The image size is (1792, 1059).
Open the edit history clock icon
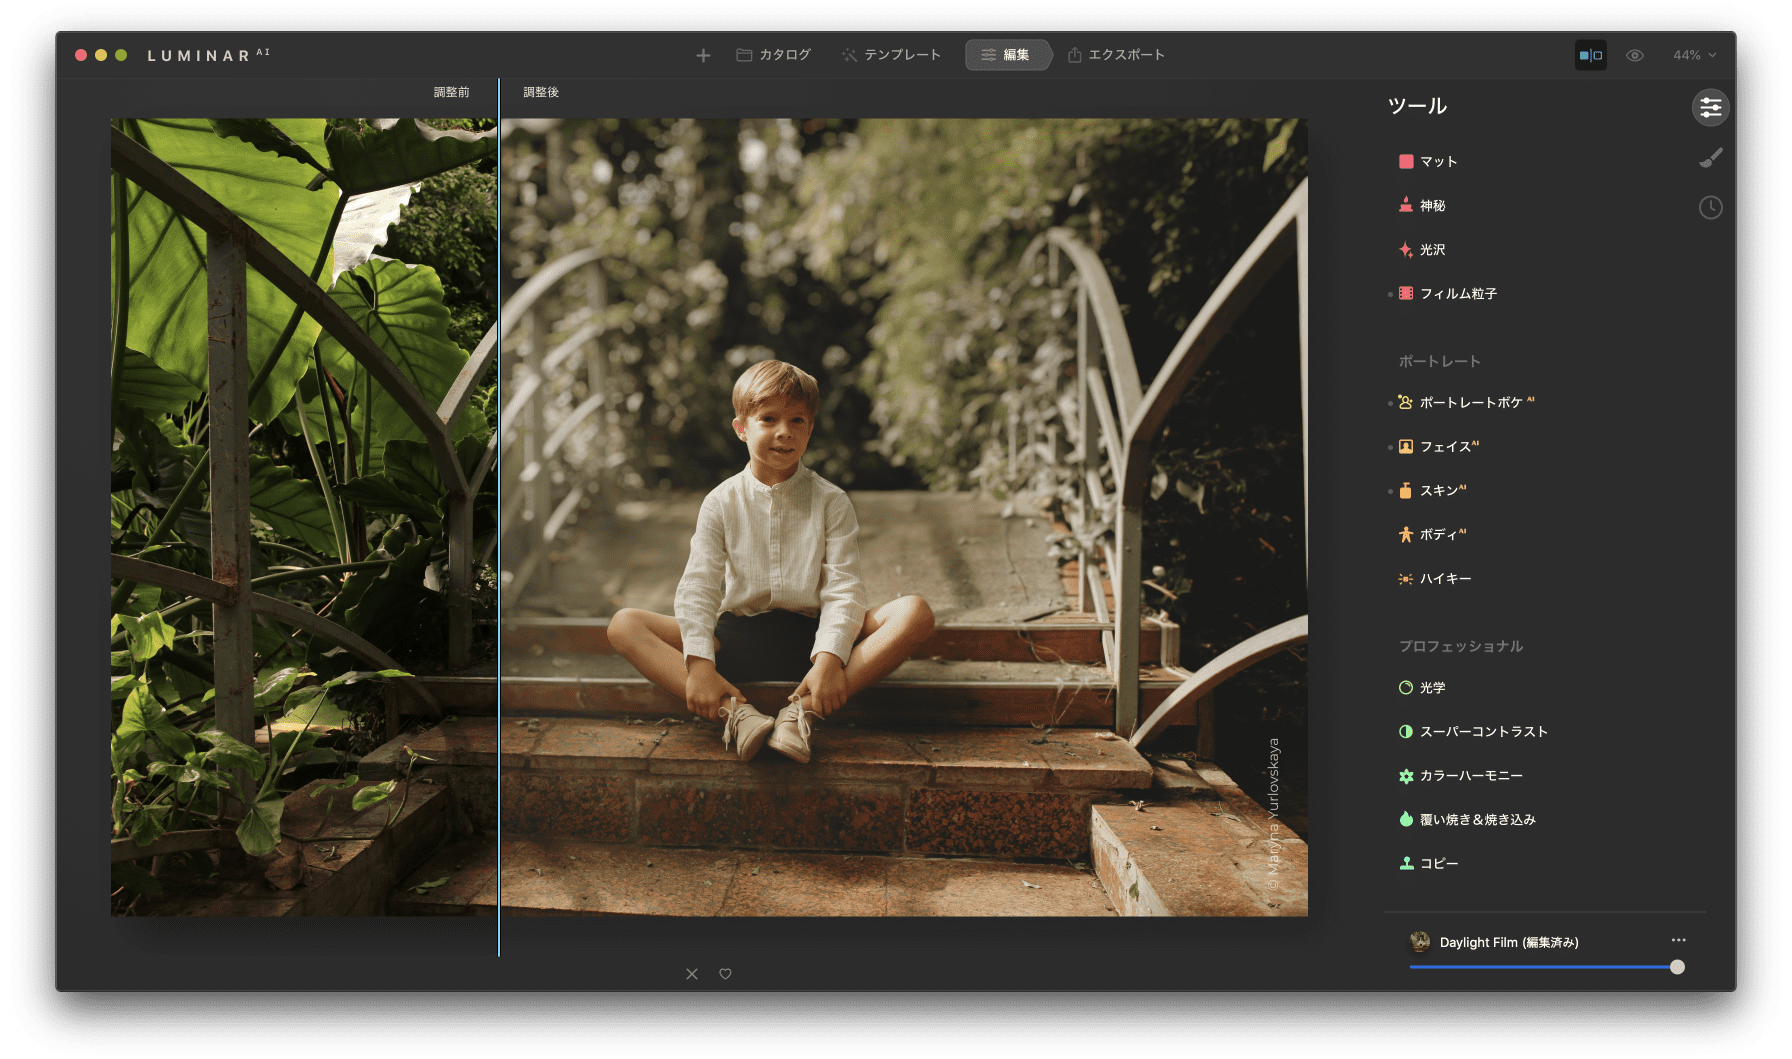(1710, 208)
